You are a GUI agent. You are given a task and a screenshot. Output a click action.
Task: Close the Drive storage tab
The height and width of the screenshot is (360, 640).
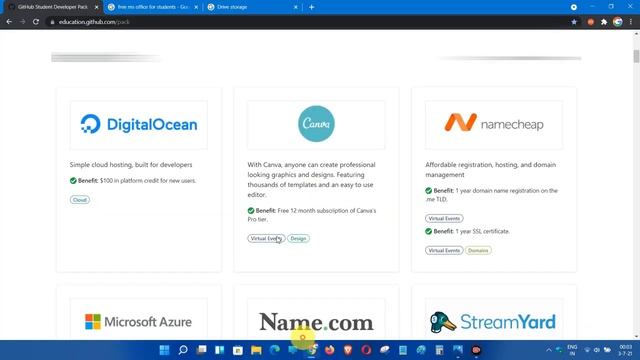pos(296,7)
